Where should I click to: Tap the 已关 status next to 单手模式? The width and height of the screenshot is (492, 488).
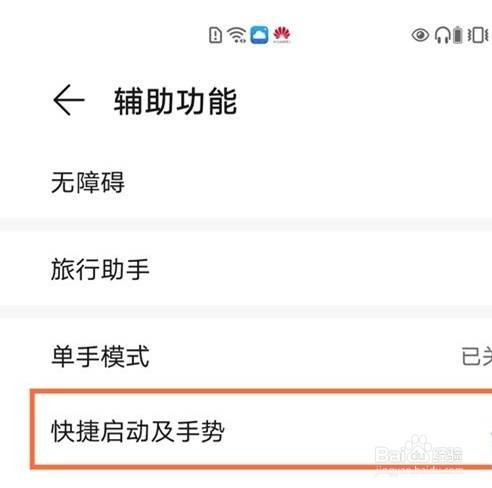pos(477,356)
